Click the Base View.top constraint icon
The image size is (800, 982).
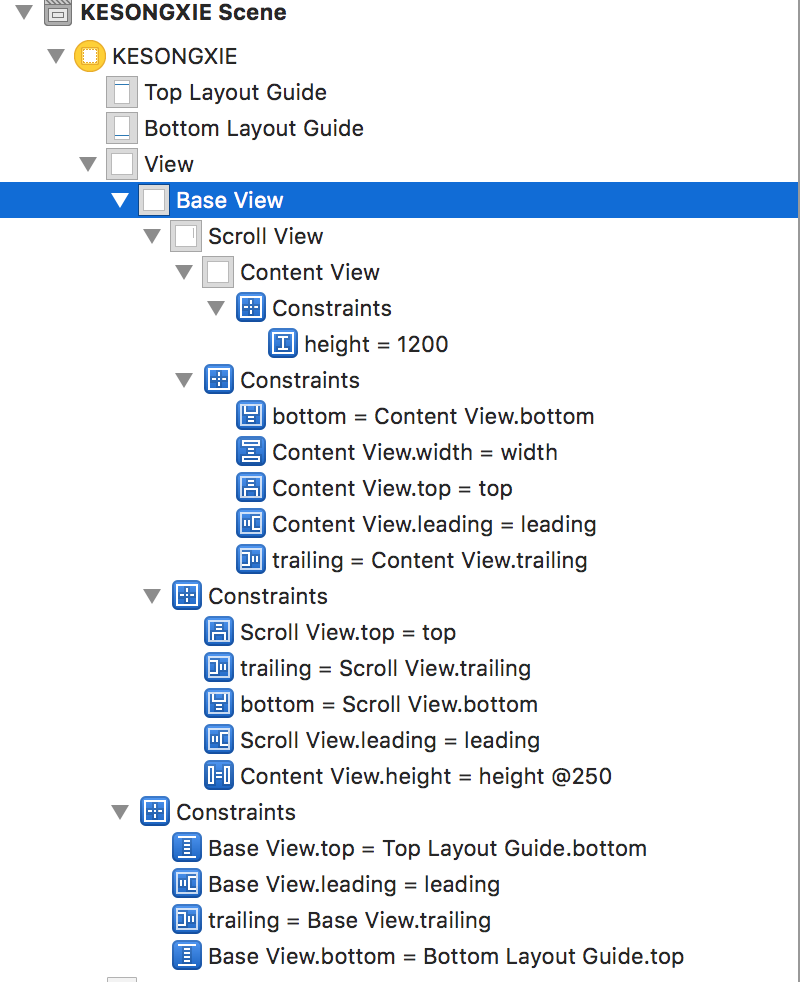[187, 848]
